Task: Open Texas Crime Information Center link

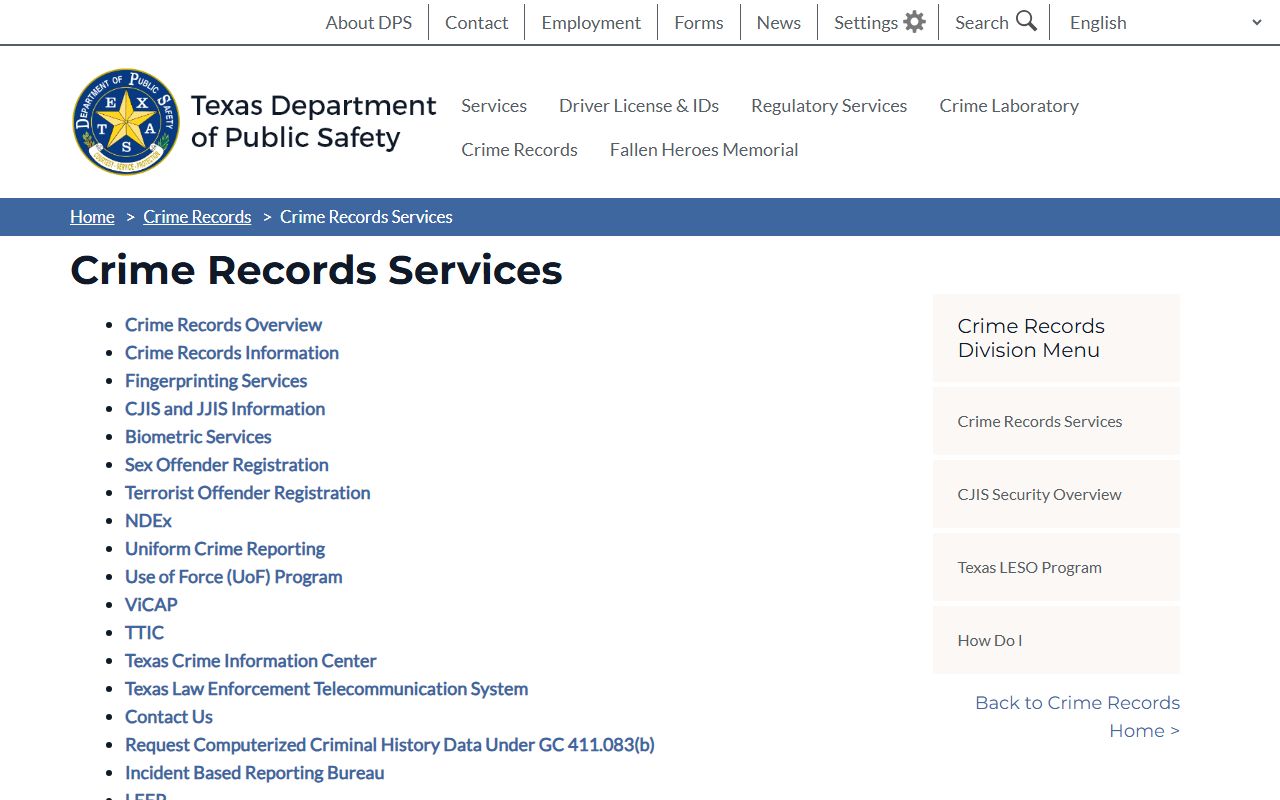Action: [250, 660]
